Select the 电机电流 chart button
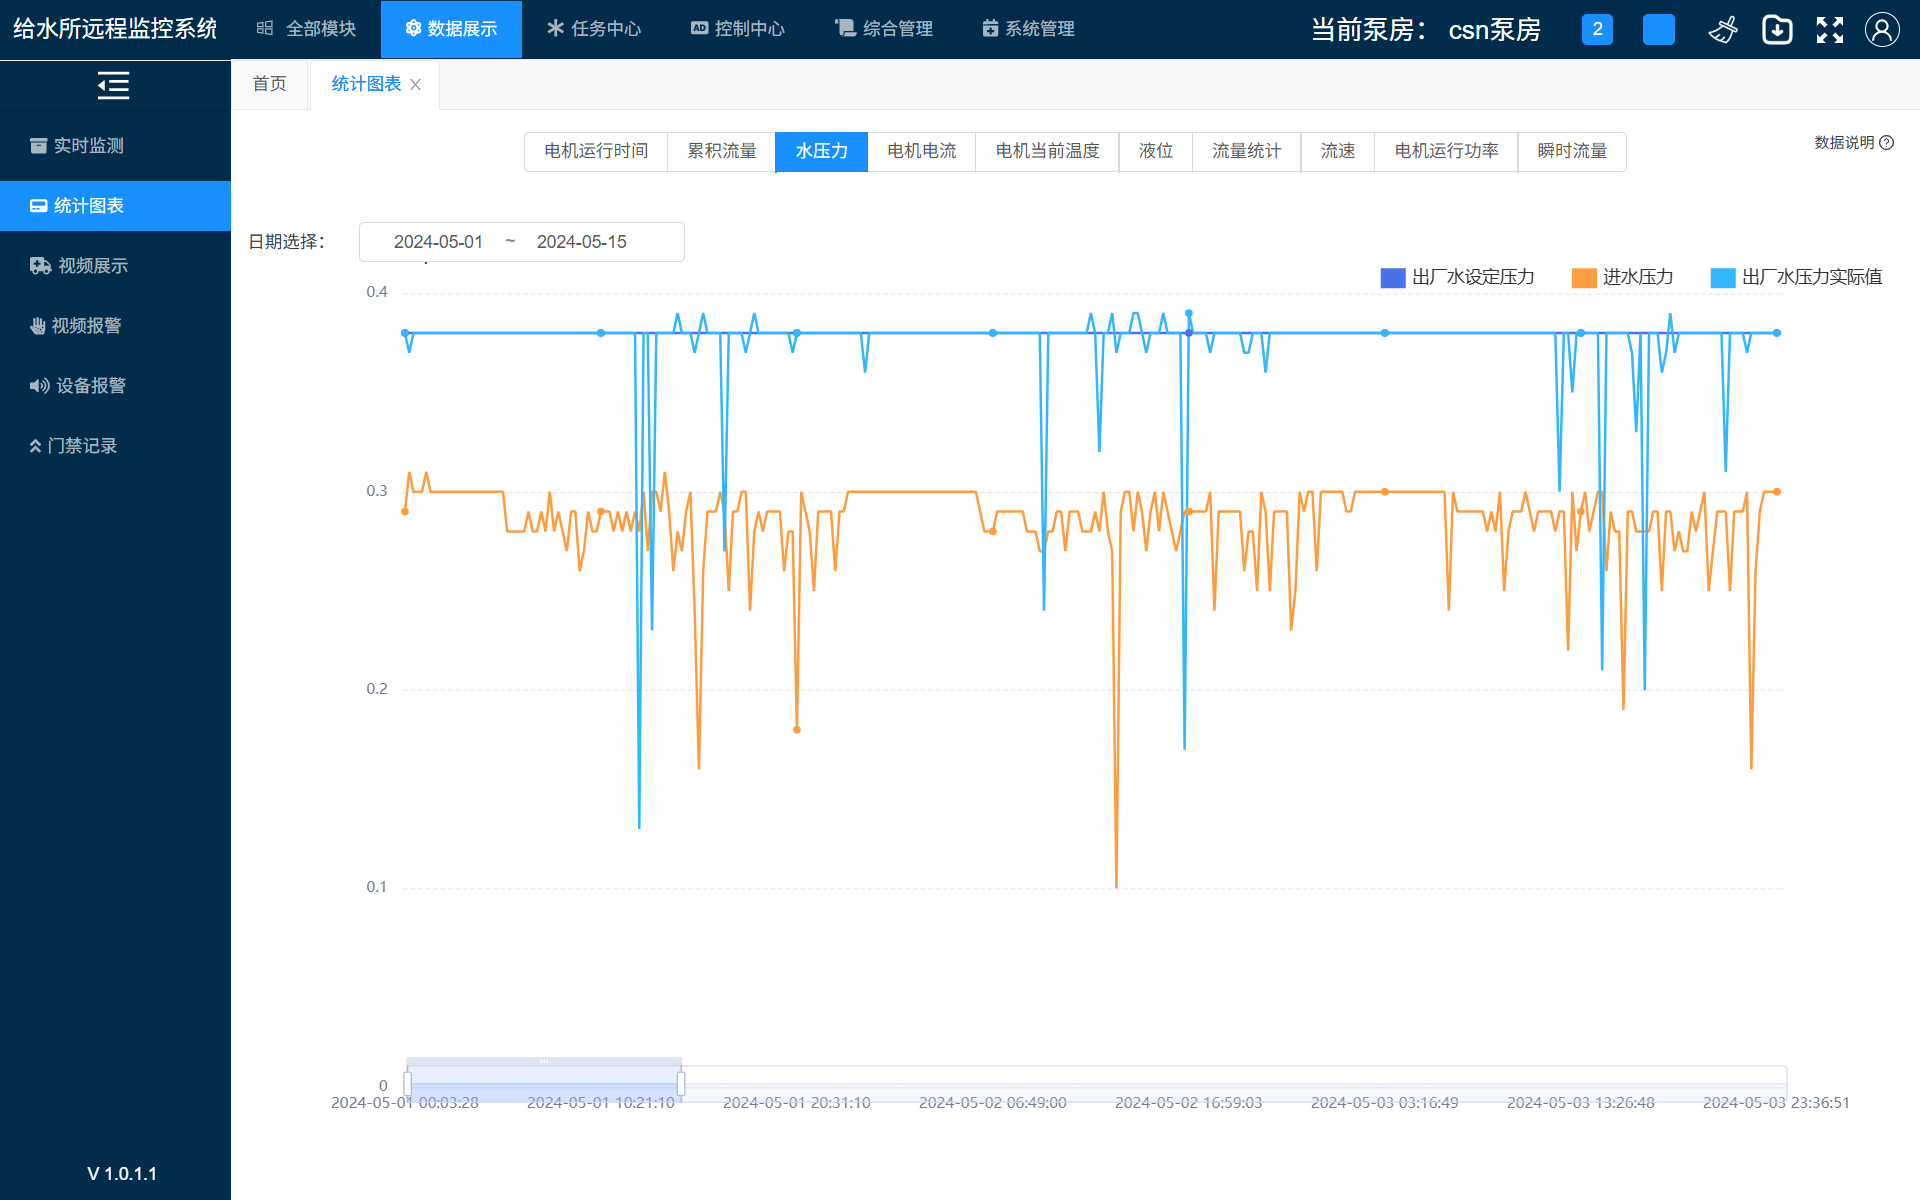The image size is (1920, 1200). (x=921, y=151)
